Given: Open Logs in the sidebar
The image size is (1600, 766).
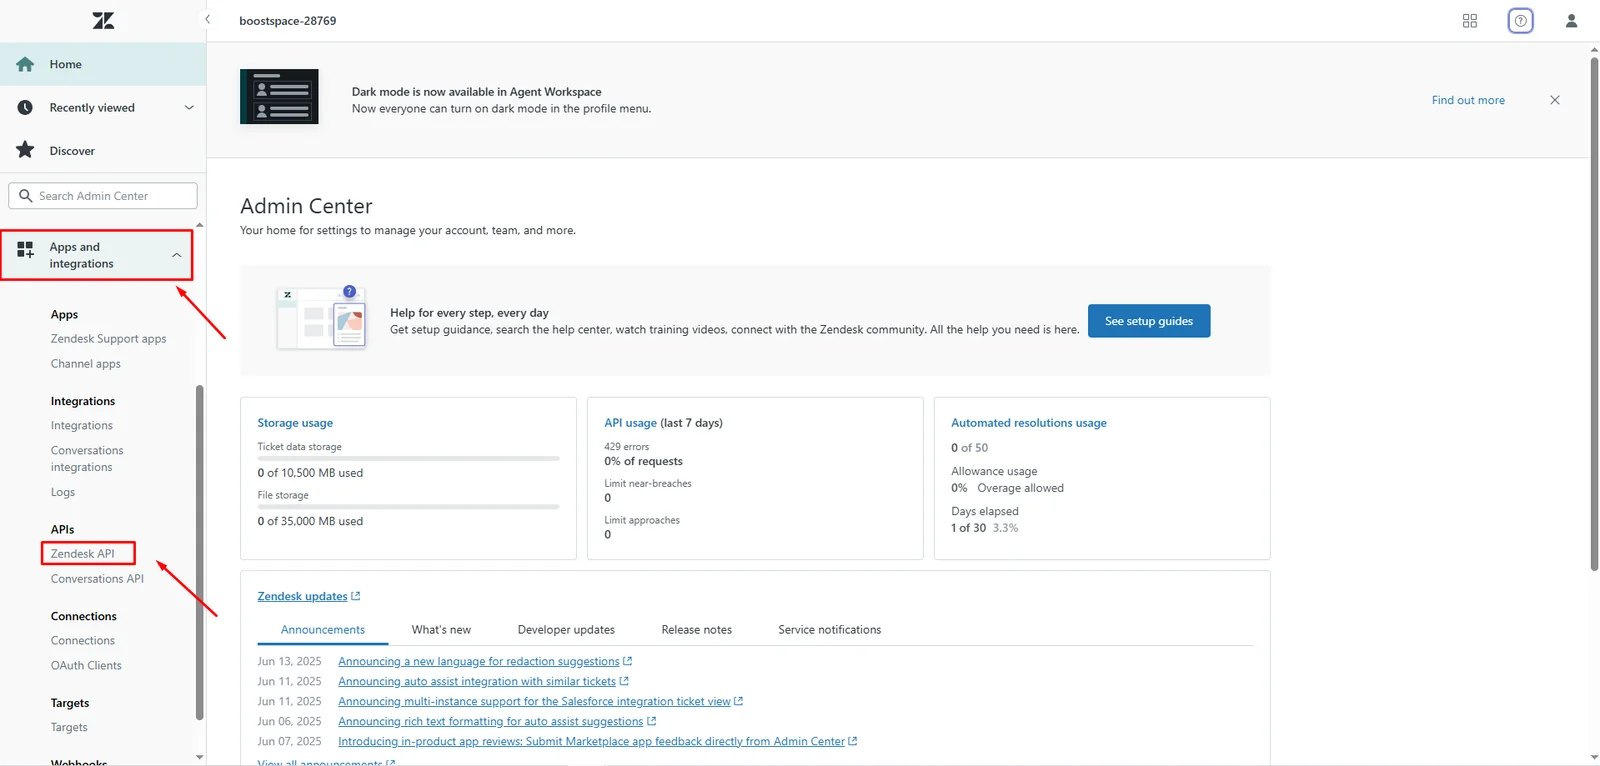Looking at the screenshot, I should click(63, 492).
